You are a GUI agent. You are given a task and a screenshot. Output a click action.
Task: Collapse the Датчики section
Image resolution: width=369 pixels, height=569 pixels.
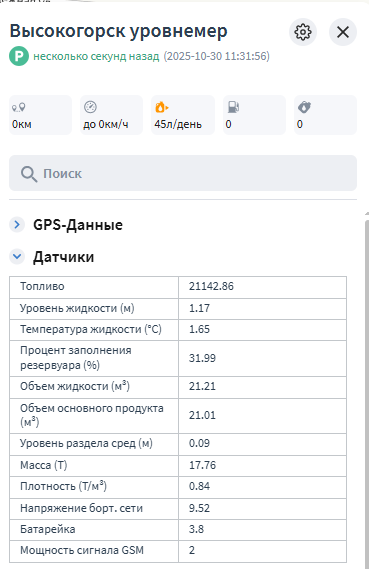(x=17, y=257)
